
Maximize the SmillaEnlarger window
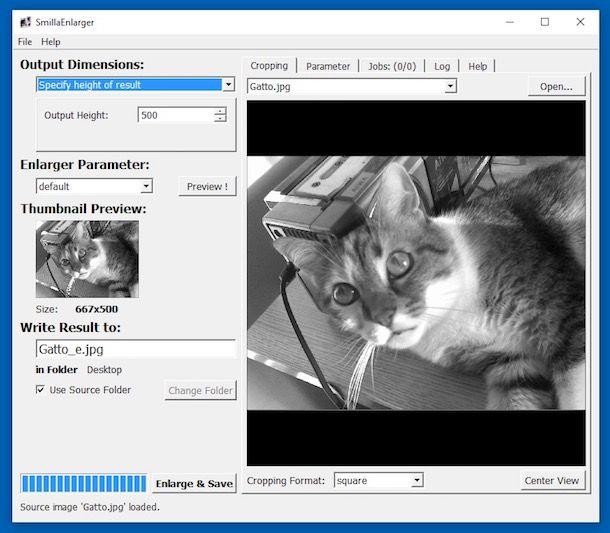point(545,22)
